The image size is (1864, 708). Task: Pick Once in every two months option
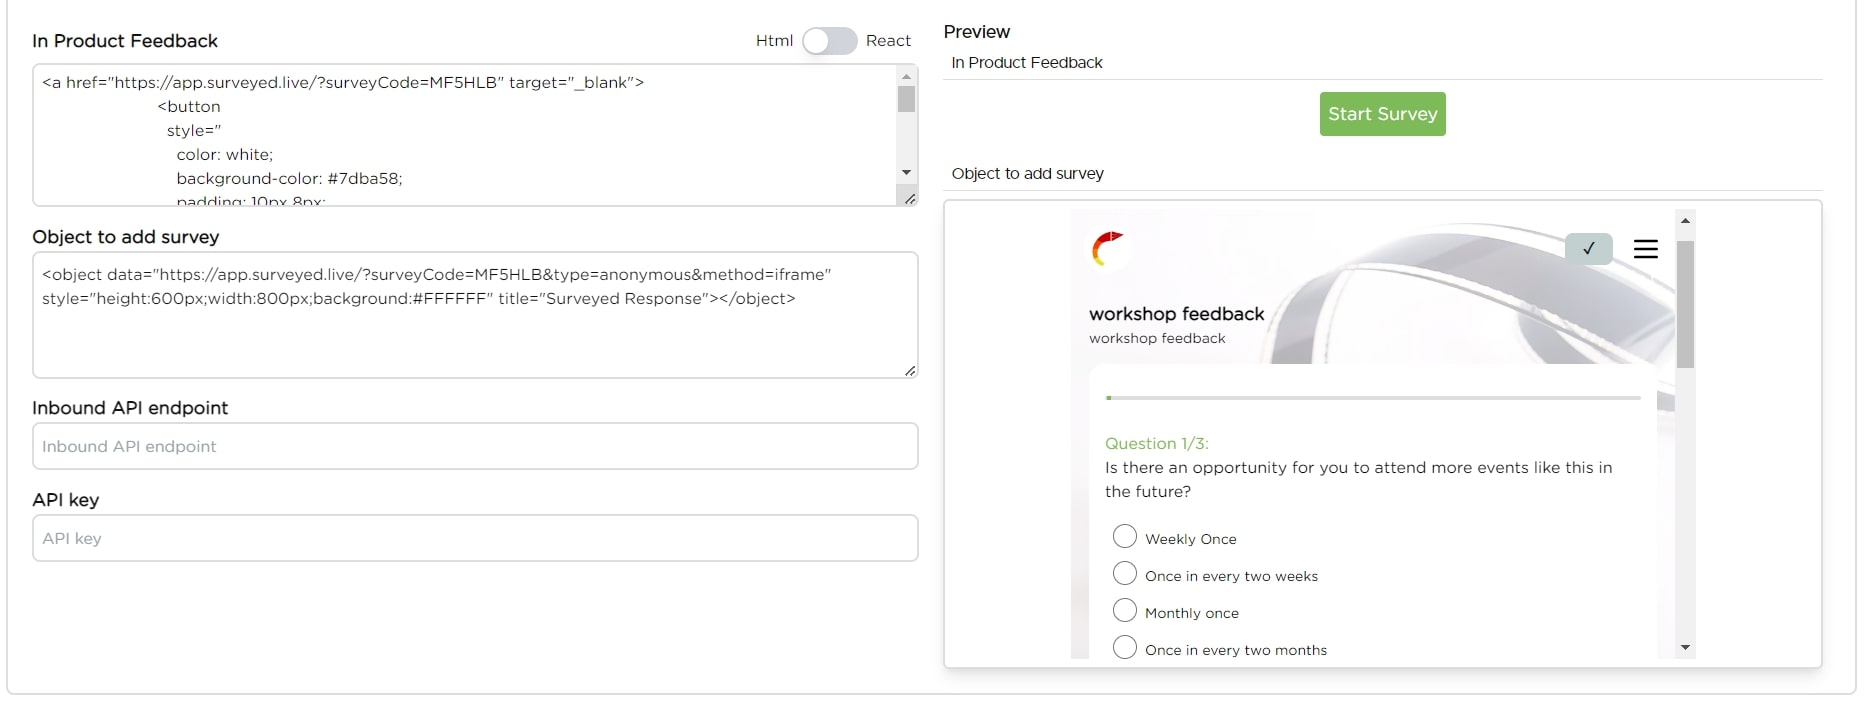coord(1125,648)
